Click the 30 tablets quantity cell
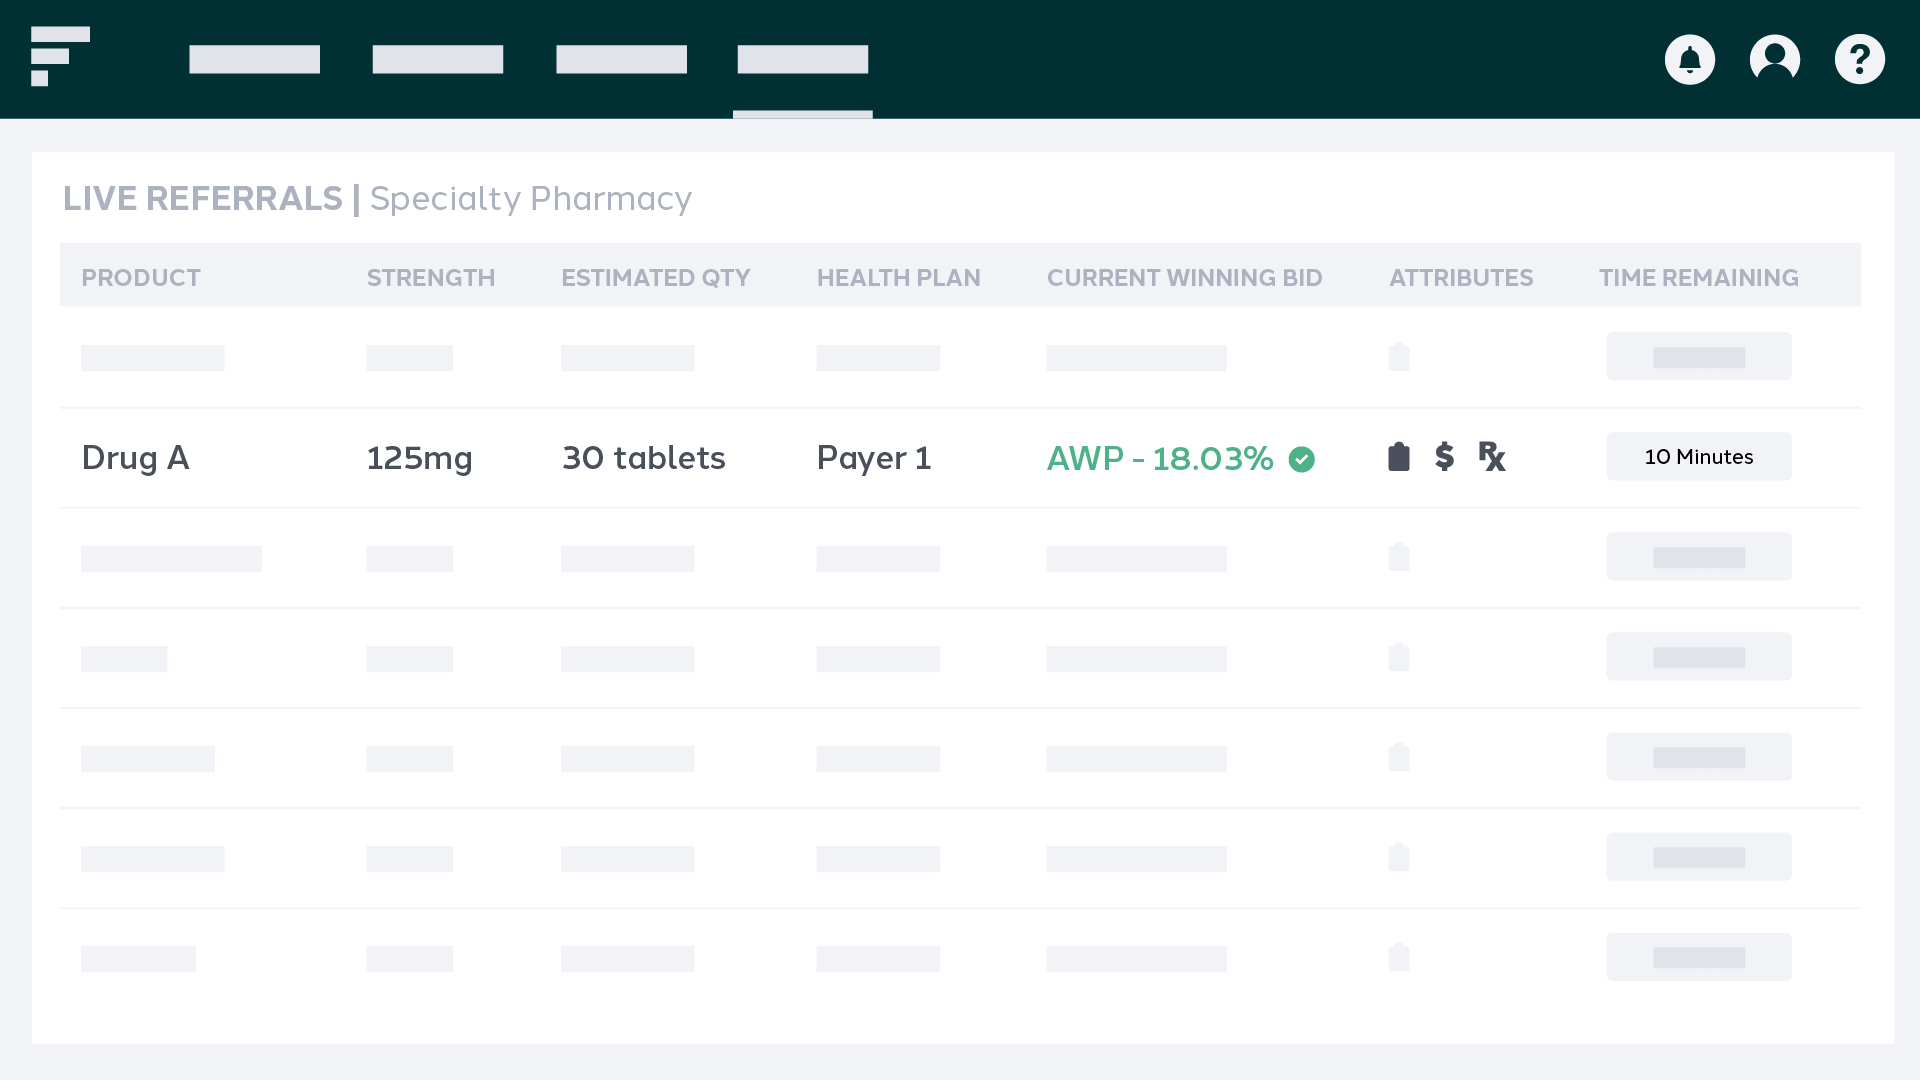This screenshot has height=1080, width=1920. pyautogui.click(x=643, y=458)
